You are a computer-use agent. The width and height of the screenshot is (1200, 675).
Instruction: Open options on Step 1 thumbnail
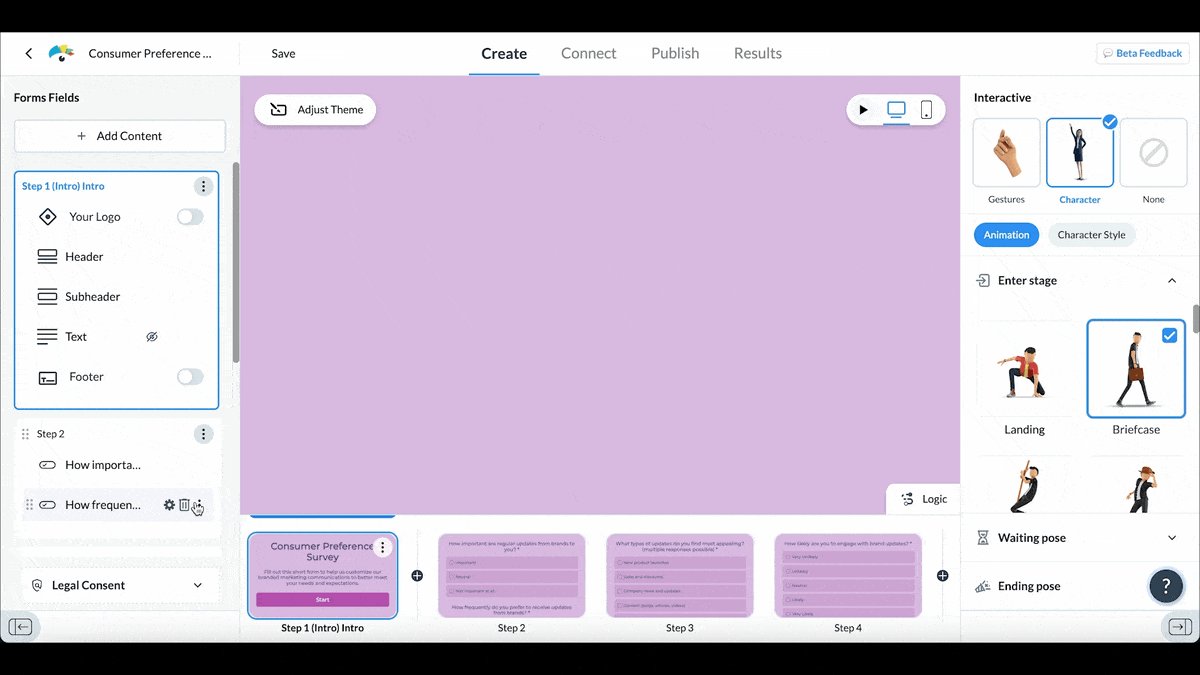tap(382, 548)
